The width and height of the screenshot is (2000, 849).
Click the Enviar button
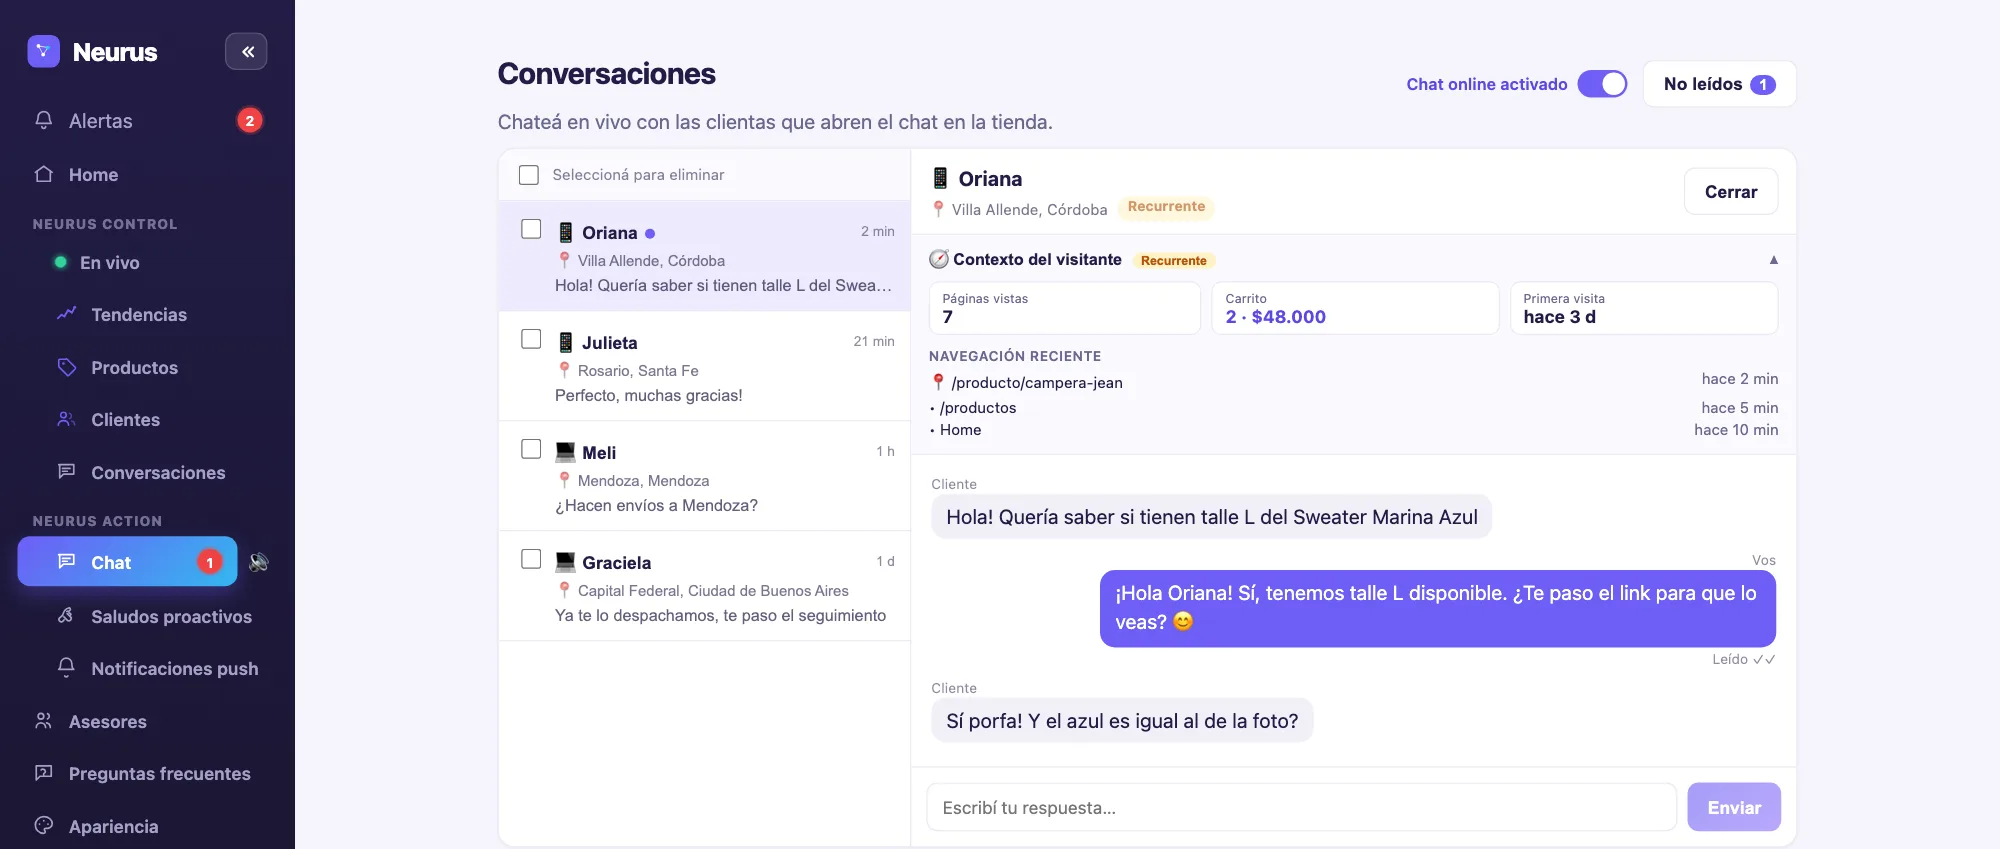point(1733,807)
